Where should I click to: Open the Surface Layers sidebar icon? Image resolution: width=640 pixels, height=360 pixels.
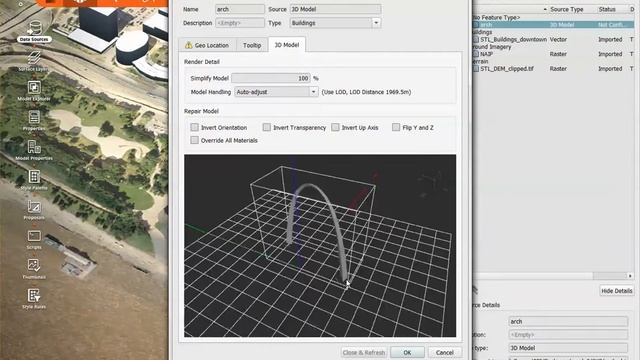(34, 58)
